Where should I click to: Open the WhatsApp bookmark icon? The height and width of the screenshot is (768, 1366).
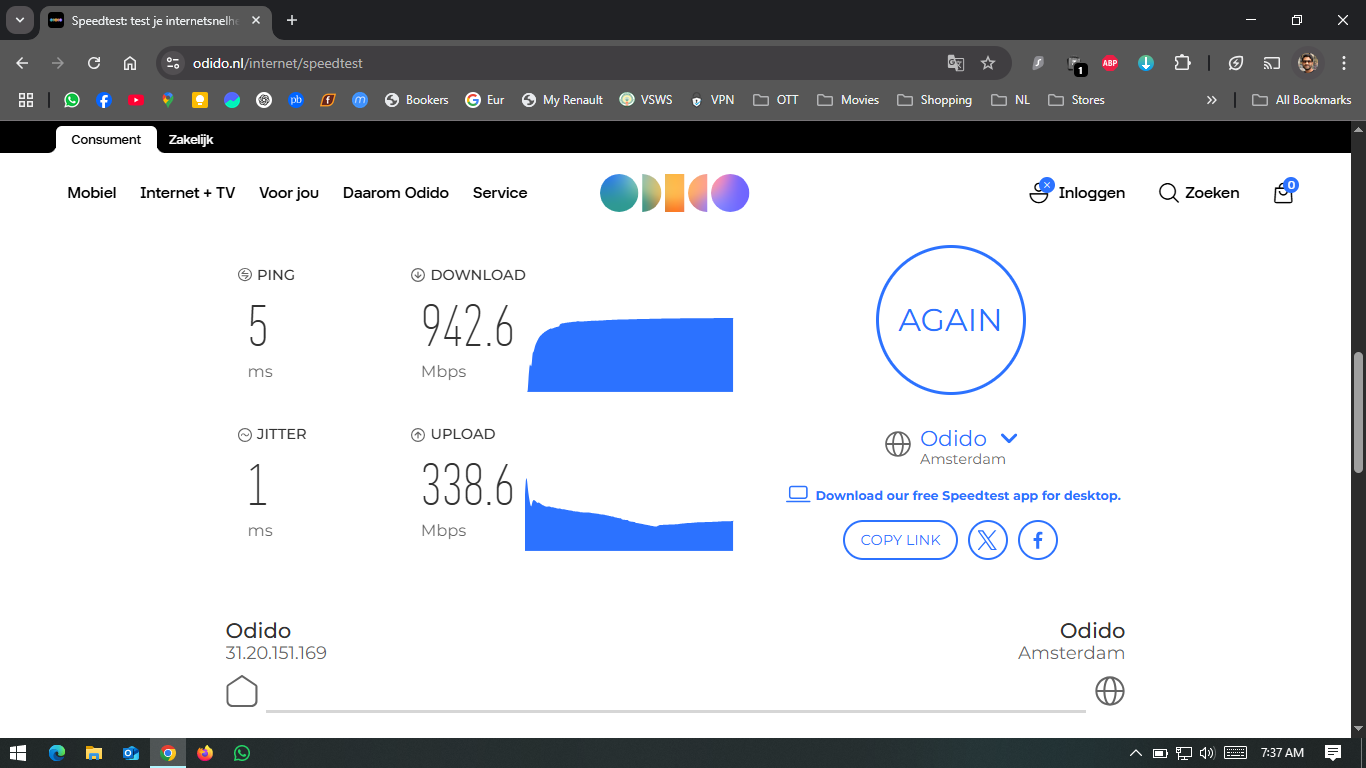[72, 100]
